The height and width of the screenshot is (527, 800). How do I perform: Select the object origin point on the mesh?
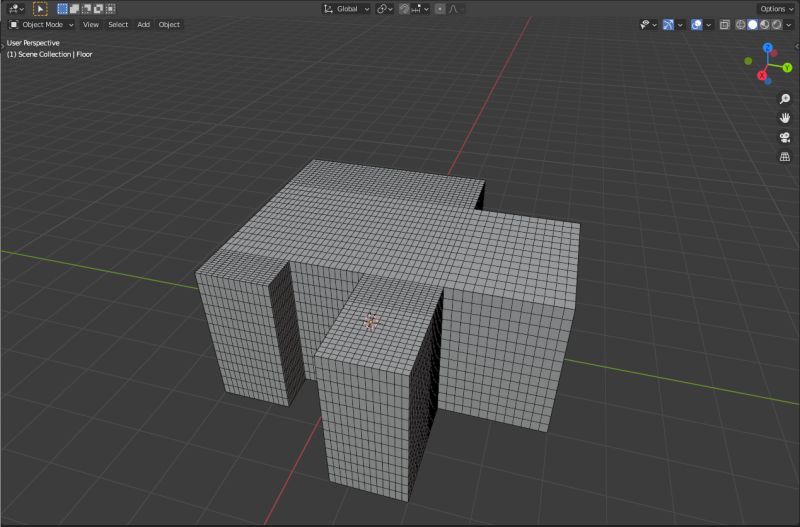(370, 321)
